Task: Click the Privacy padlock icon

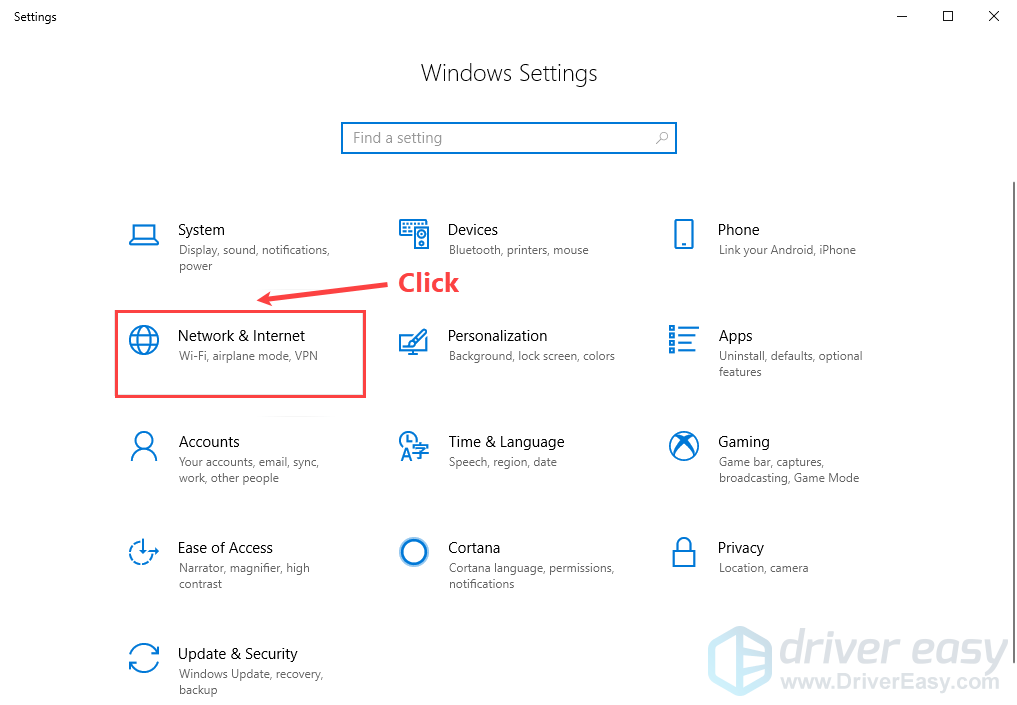Action: click(684, 552)
